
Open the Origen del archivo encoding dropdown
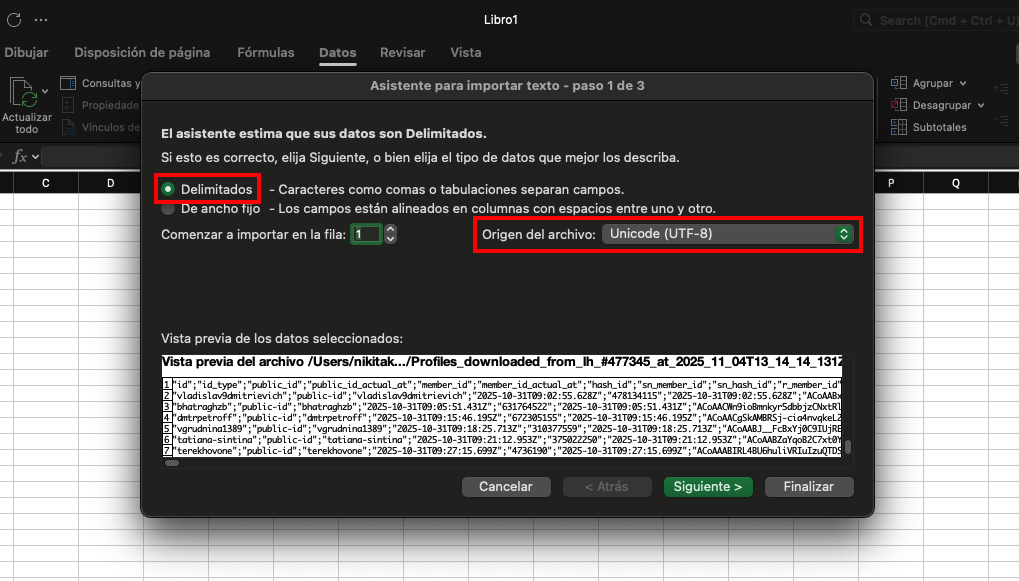pos(726,234)
